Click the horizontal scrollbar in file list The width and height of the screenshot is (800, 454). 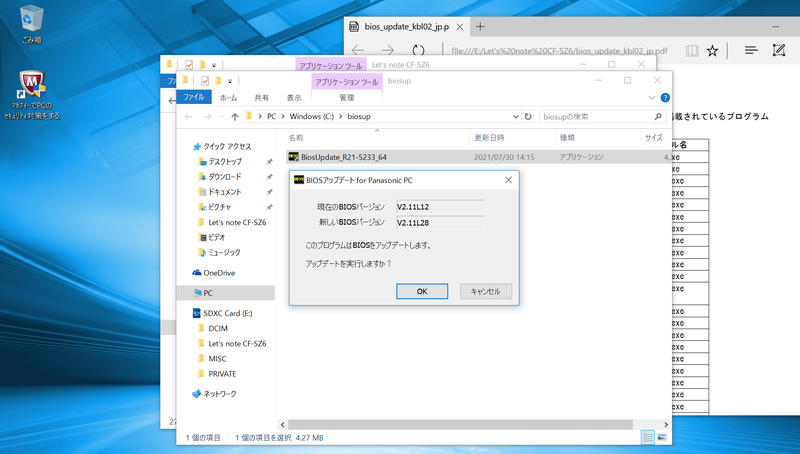point(460,424)
